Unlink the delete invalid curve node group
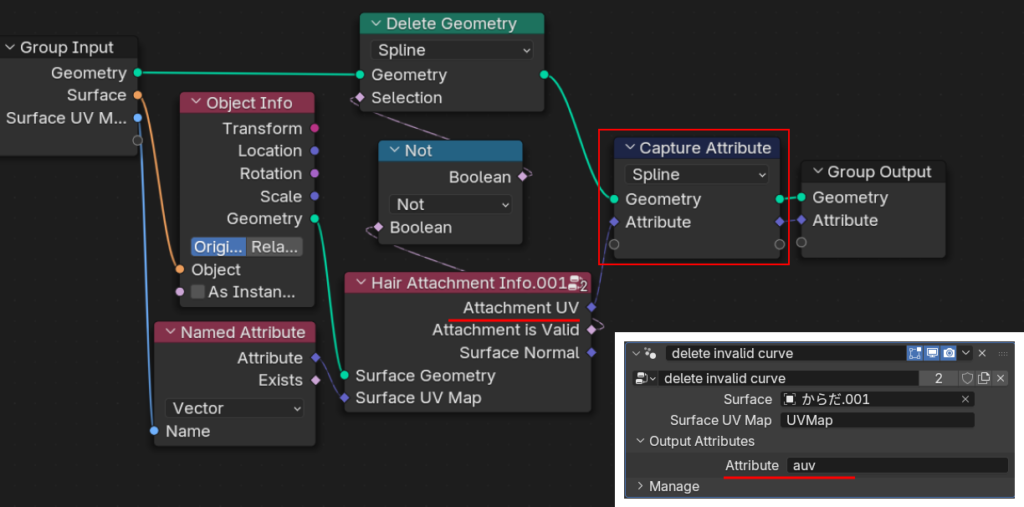The image size is (1024, 507). point(999,378)
